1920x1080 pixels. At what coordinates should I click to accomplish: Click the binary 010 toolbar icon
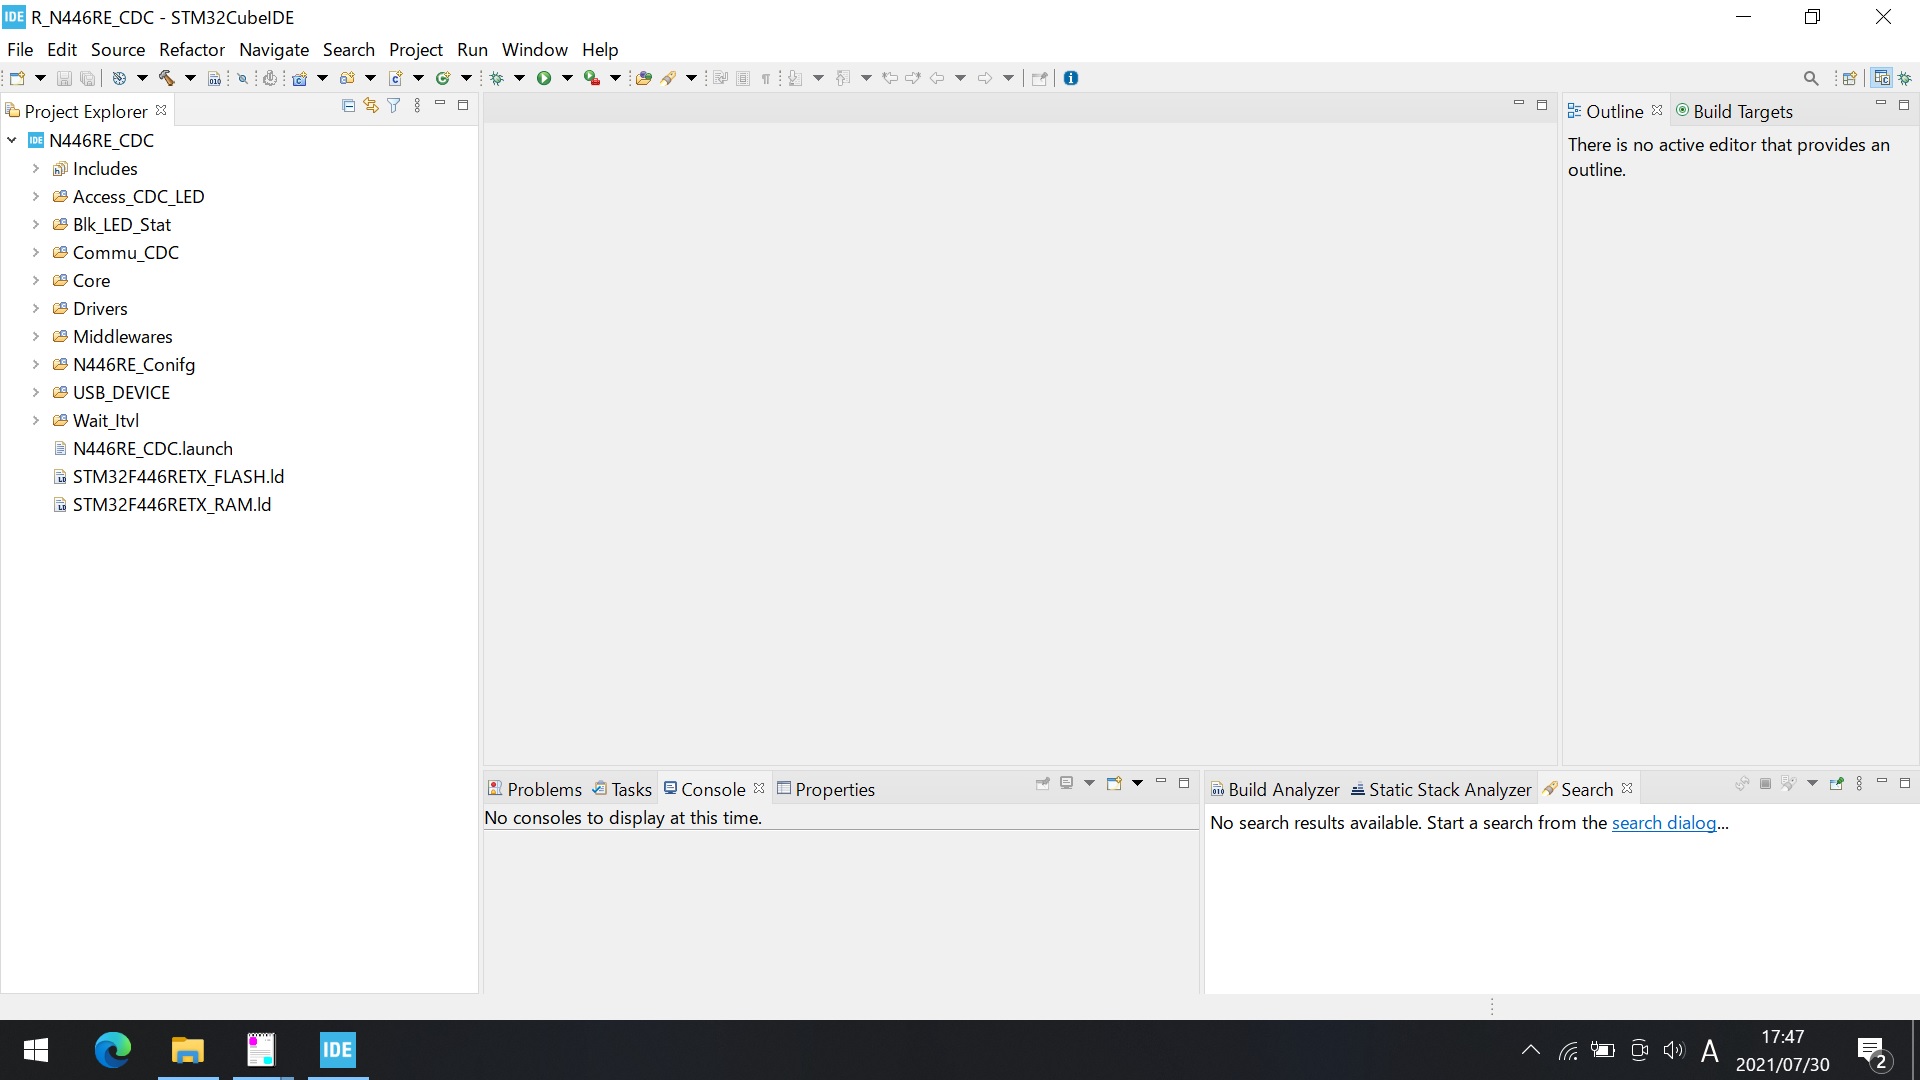pos(214,78)
